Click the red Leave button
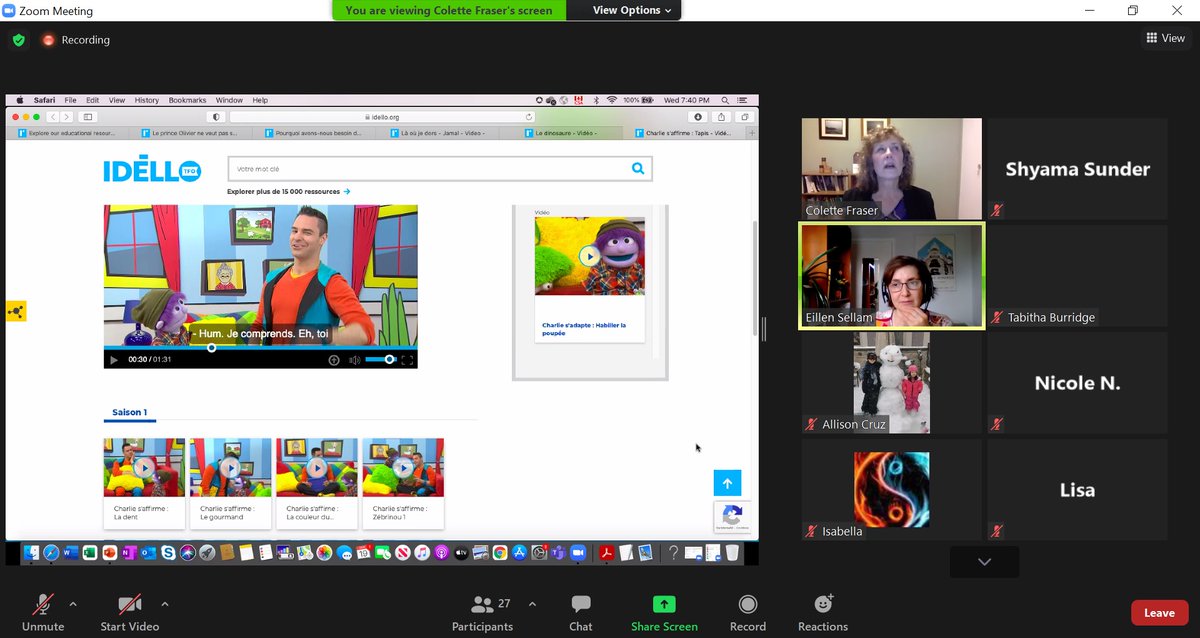The height and width of the screenshot is (638, 1200). [1159, 612]
